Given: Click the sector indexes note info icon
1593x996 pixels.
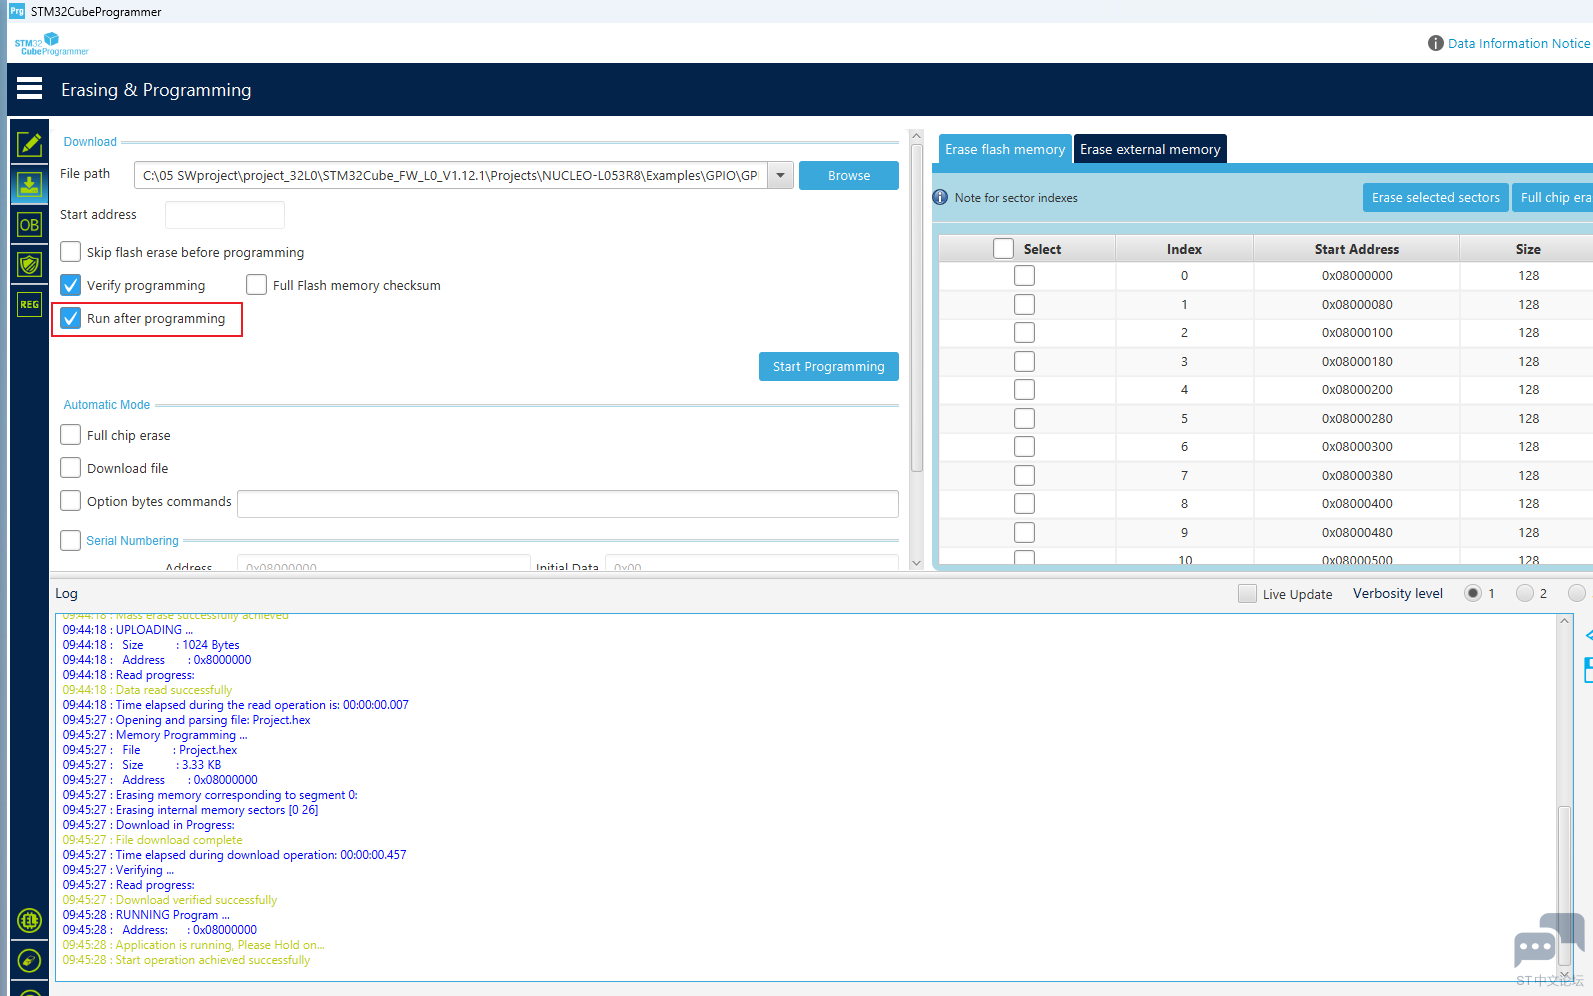Looking at the screenshot, I should [940, 197].
